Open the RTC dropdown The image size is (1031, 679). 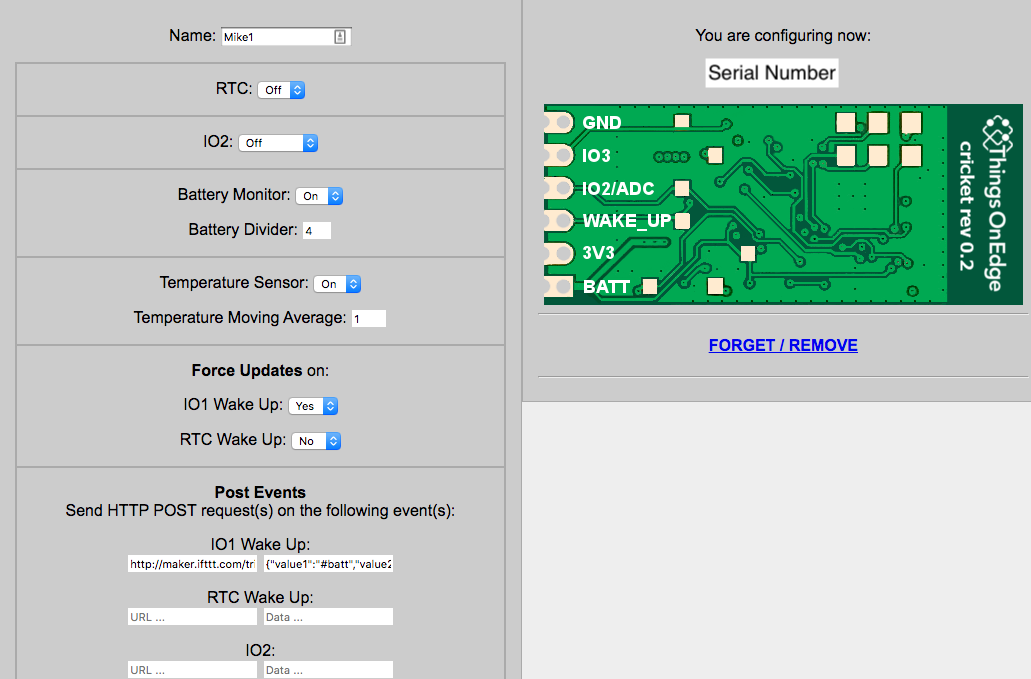(x=281, y=90)
